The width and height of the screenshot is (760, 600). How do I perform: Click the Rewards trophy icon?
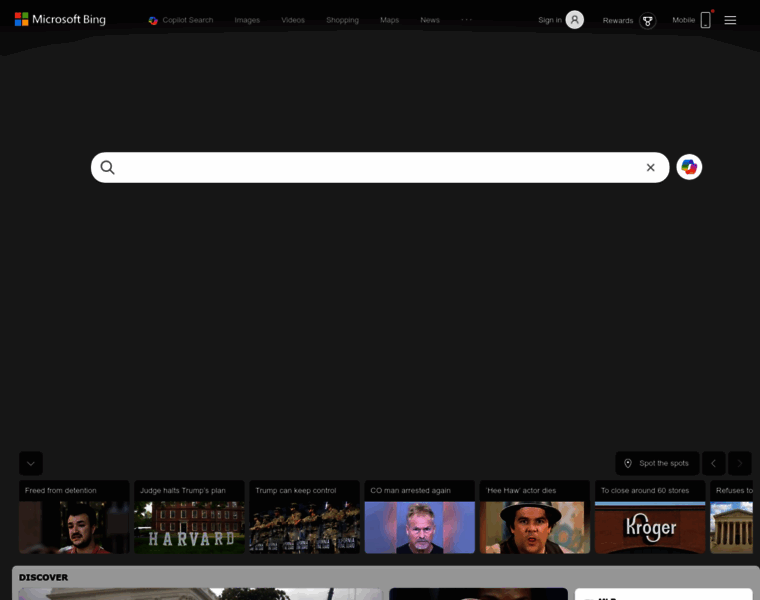(x=648, y=21)
